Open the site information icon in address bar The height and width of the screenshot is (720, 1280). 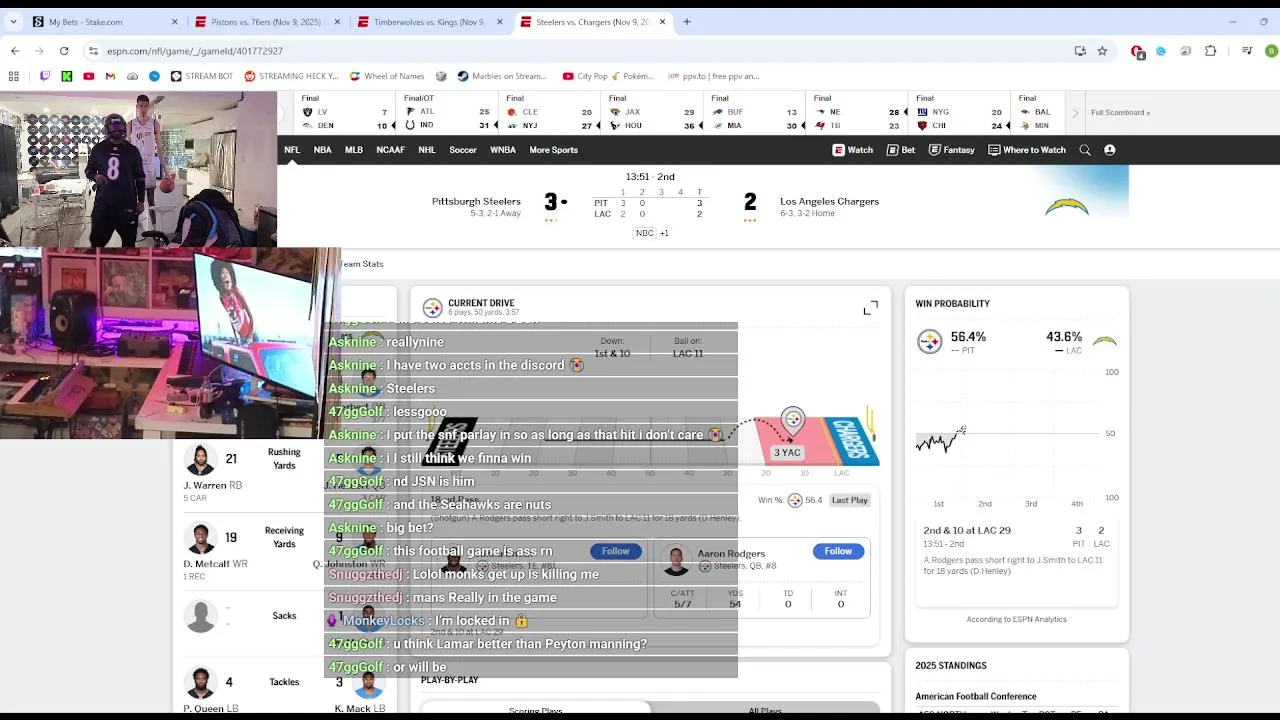(x=93, y=51)
